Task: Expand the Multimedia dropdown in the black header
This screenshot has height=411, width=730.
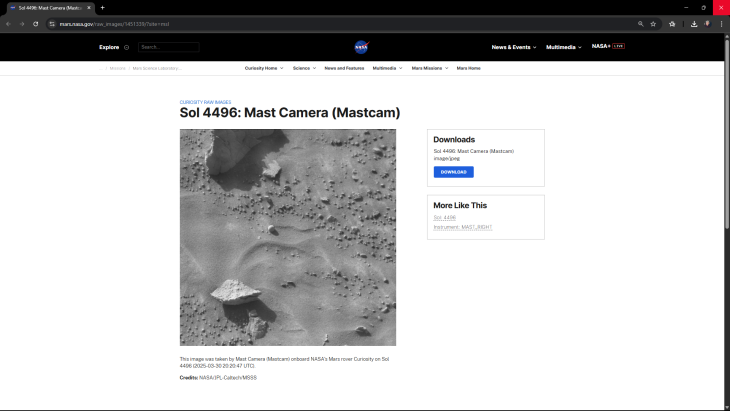Action: click(563, 47)
